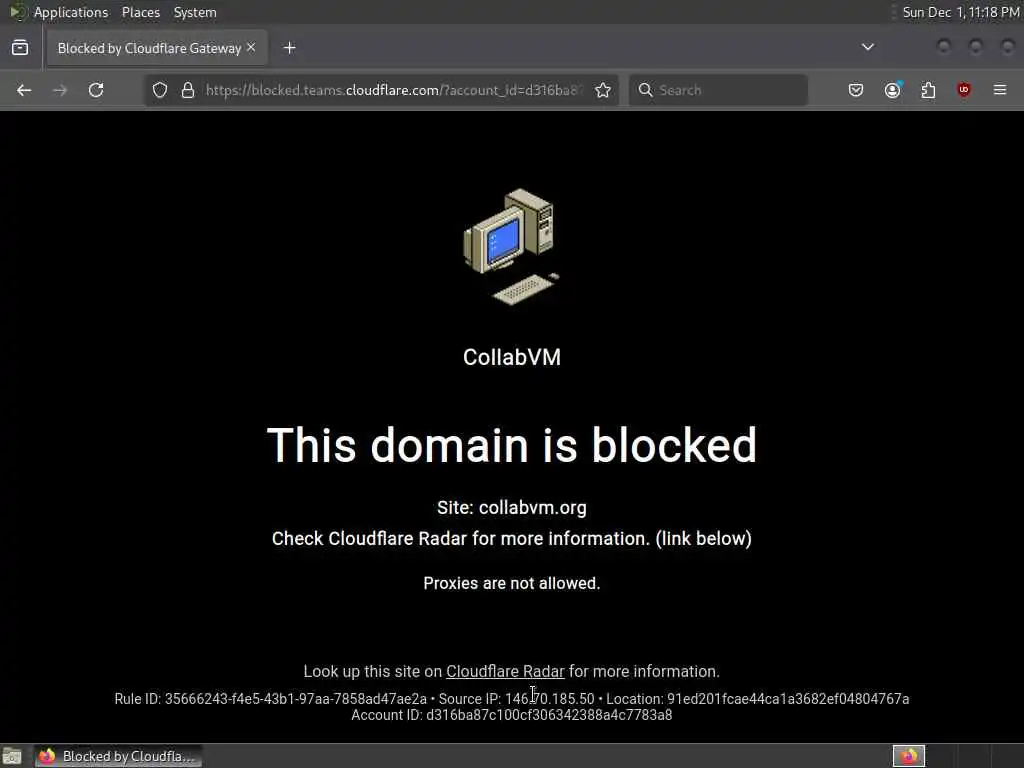Open Firefox hamburger application menu
Image resolution: width=1024 pixels, height=768 pixels.
pyautogui.click(x=1000, y=90)
